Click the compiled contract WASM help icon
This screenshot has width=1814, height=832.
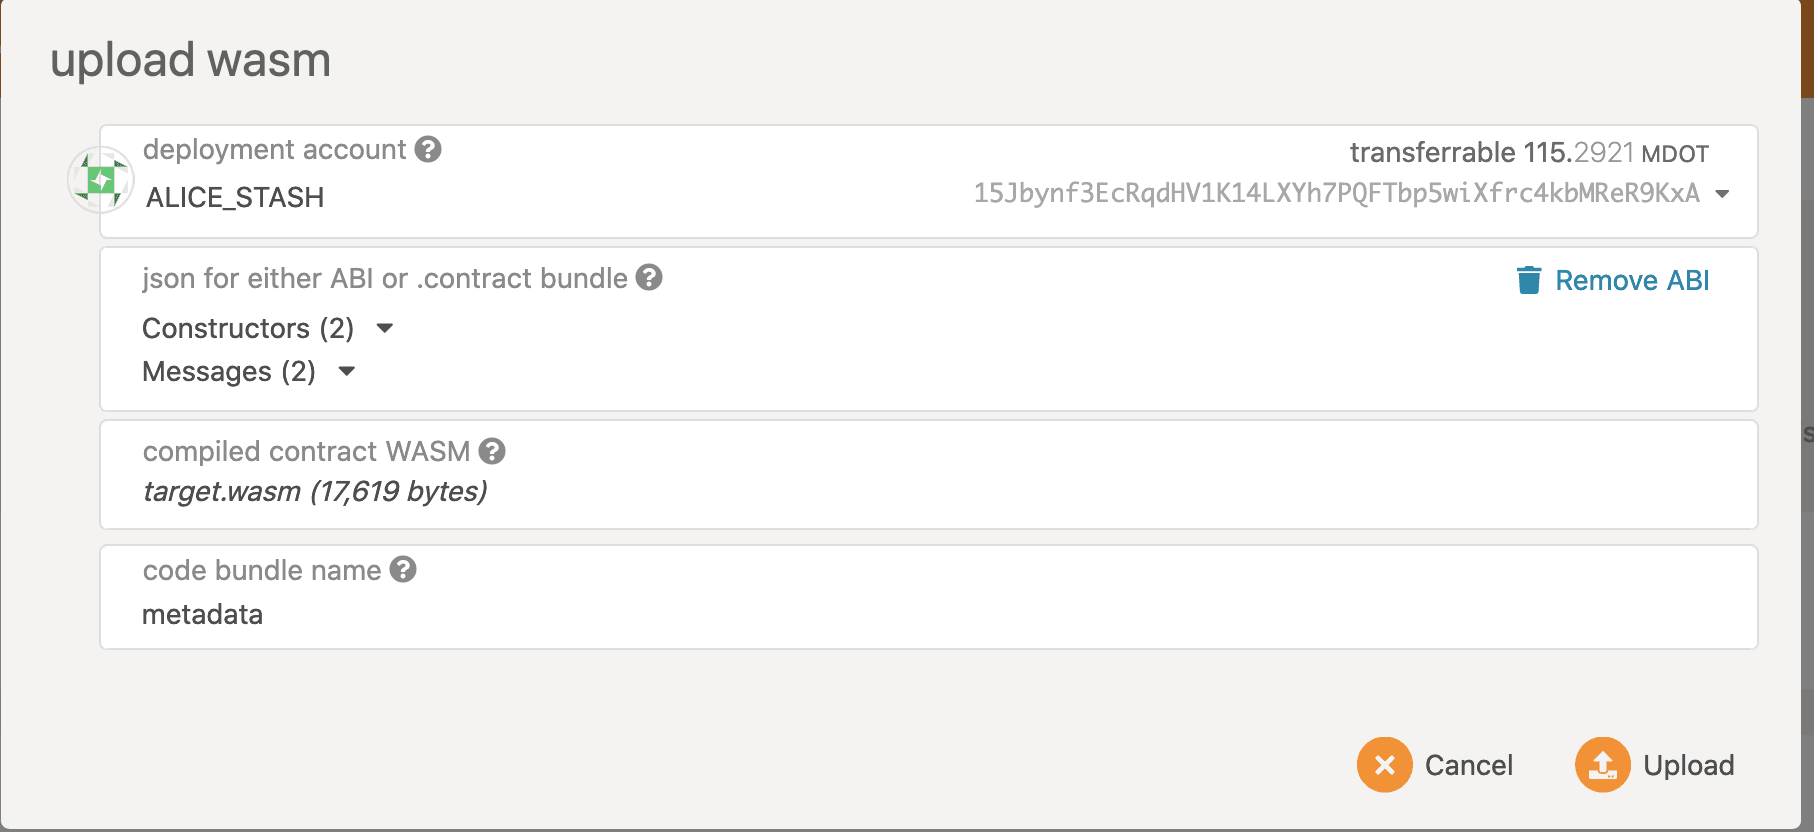click(x=492, y=451)
